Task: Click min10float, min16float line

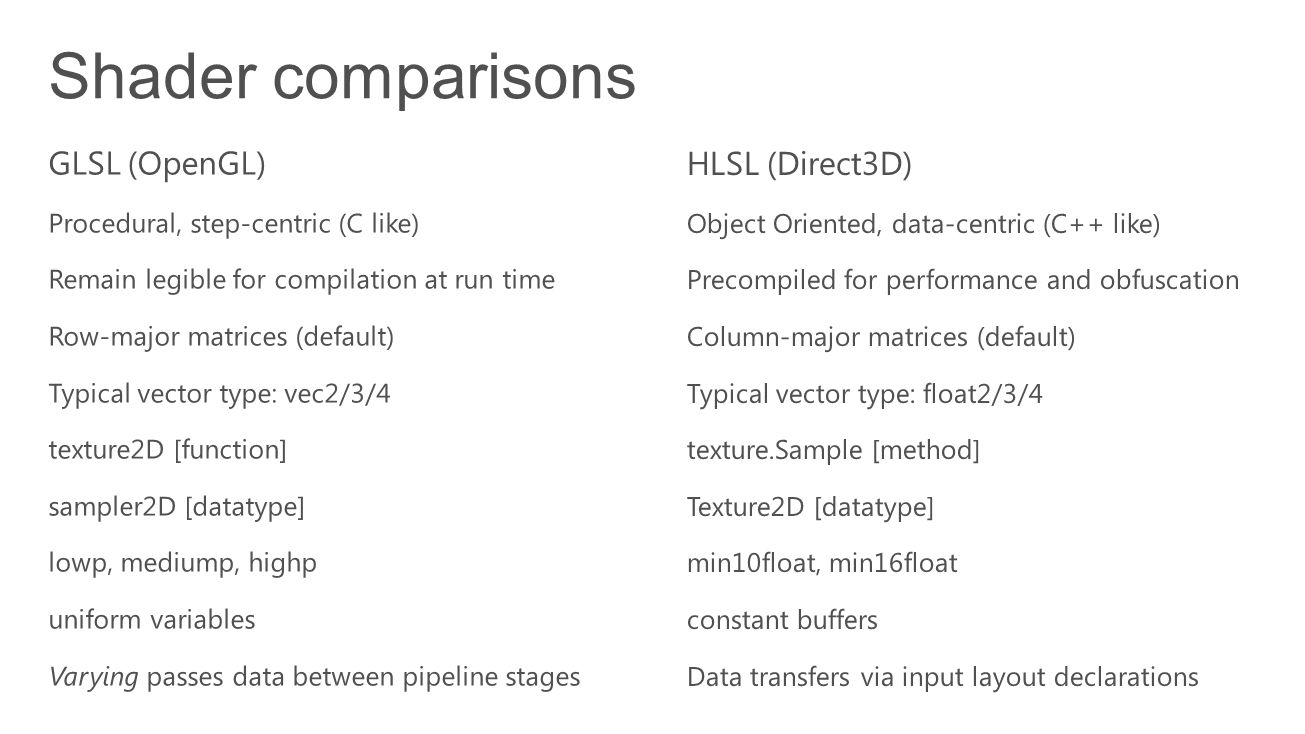Action: 822,563
